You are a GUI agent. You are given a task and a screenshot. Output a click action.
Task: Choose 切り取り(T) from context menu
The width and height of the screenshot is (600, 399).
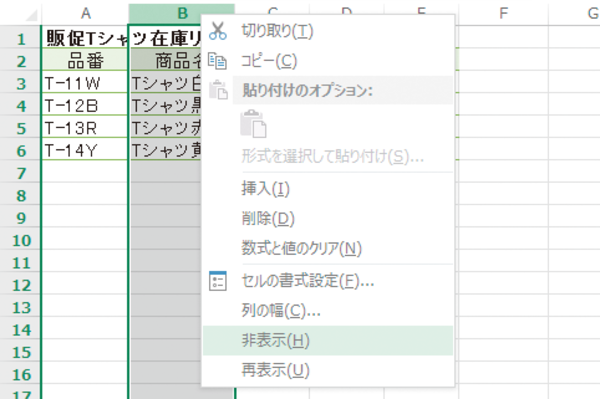tap(328, 31)
